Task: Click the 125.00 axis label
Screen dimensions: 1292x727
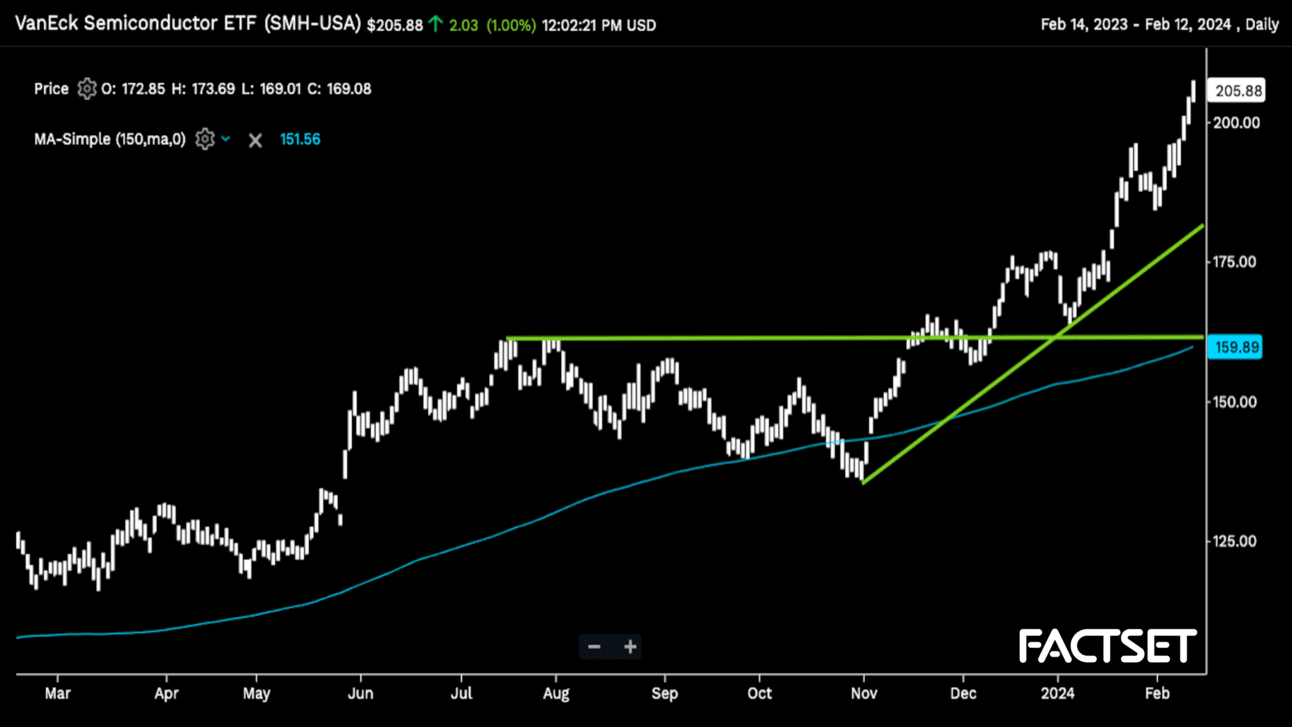Action: [1237, 541]
